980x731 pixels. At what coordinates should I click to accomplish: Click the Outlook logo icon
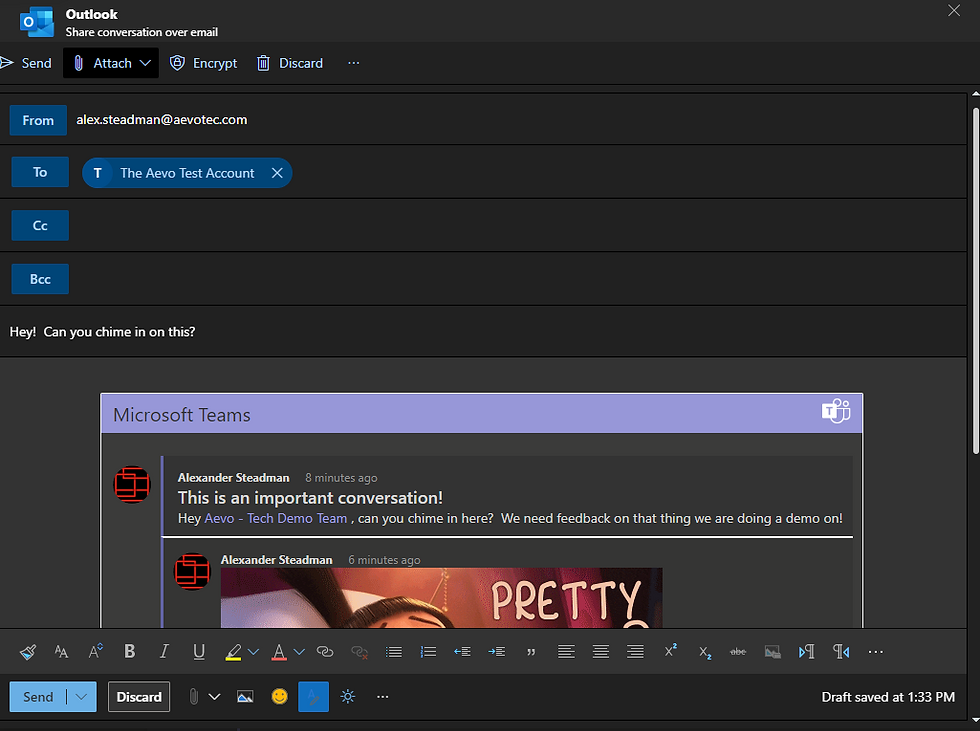(37, 22)
